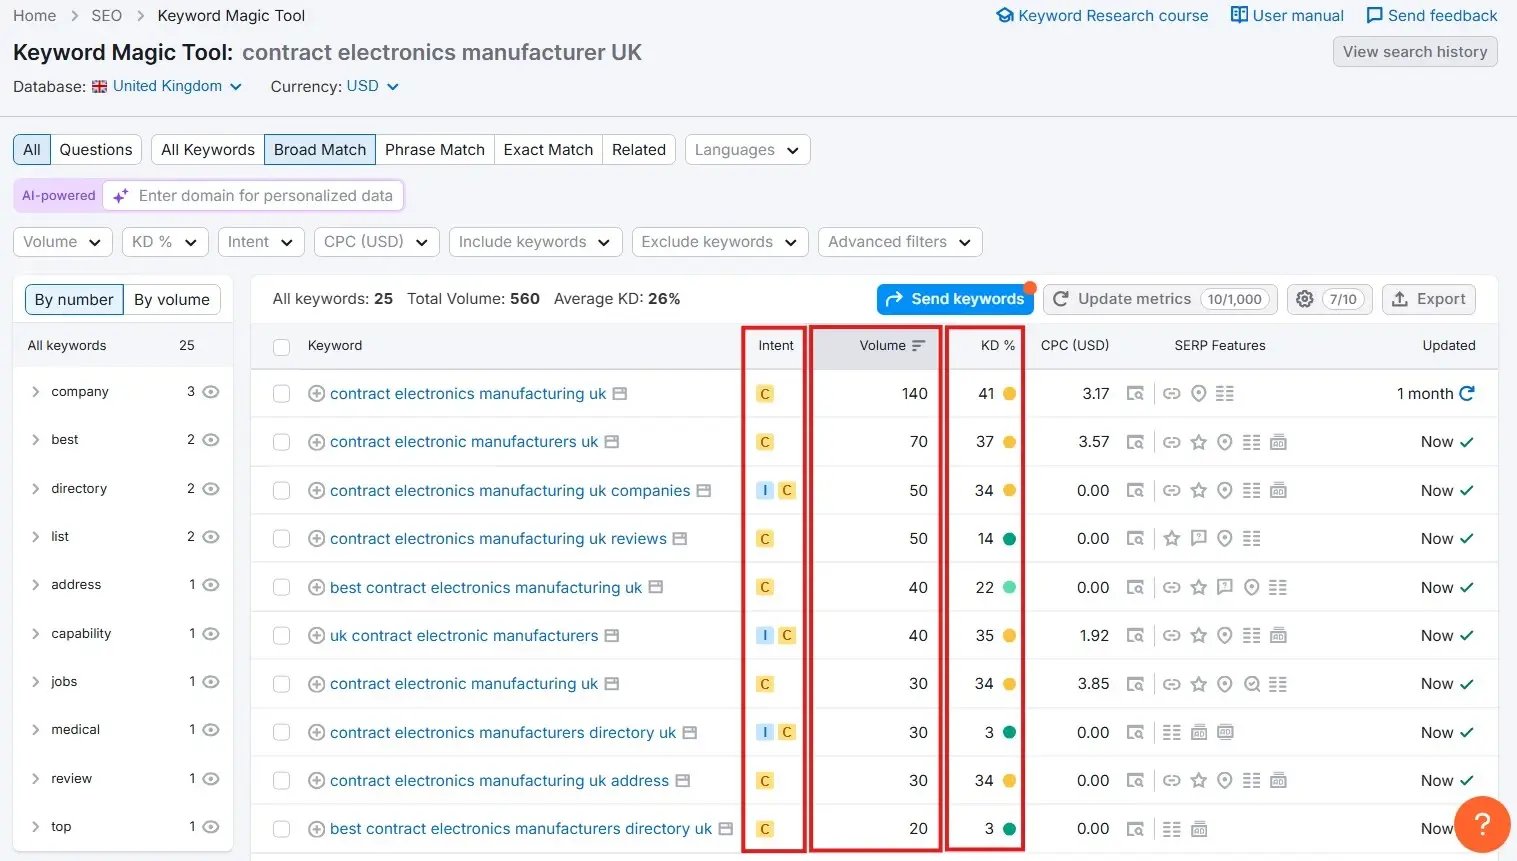Image resolution: width=1517 pixels, height=861 pixels.
Task: Open the settings gear near 7/10
Action: point(1305,298)
